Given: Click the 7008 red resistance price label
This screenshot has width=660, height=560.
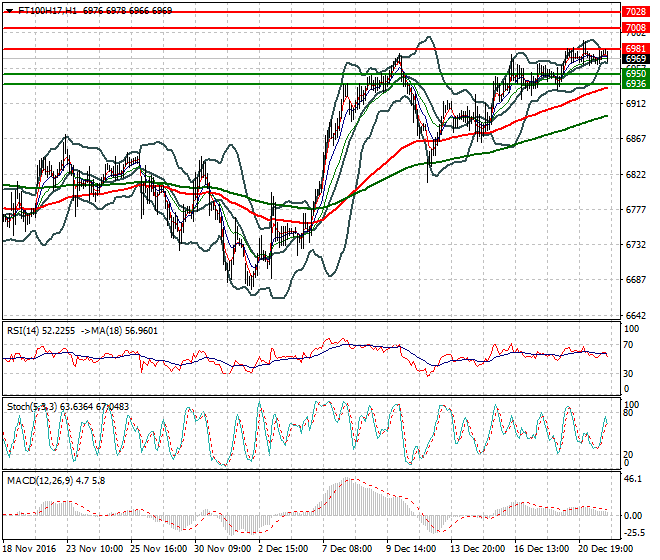Looking at the screenshot, I should [636, 28].
